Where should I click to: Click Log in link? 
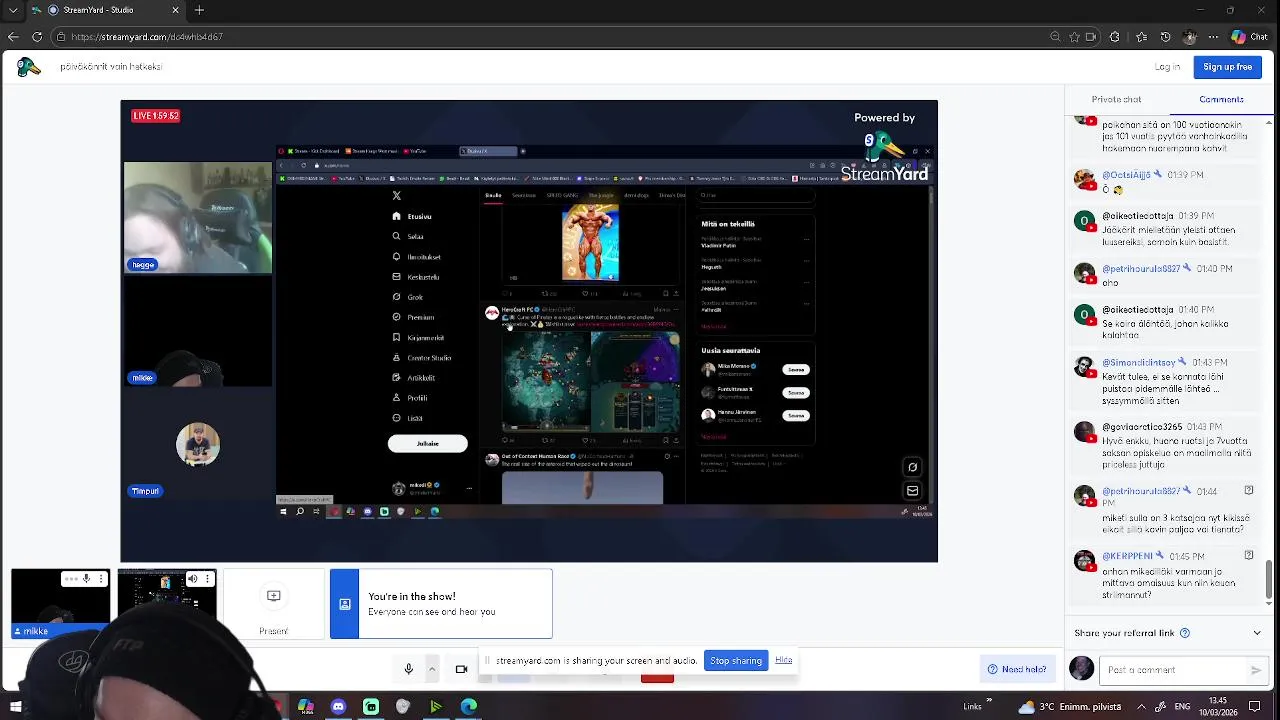pyautogui.click(x=1167, y=67)
